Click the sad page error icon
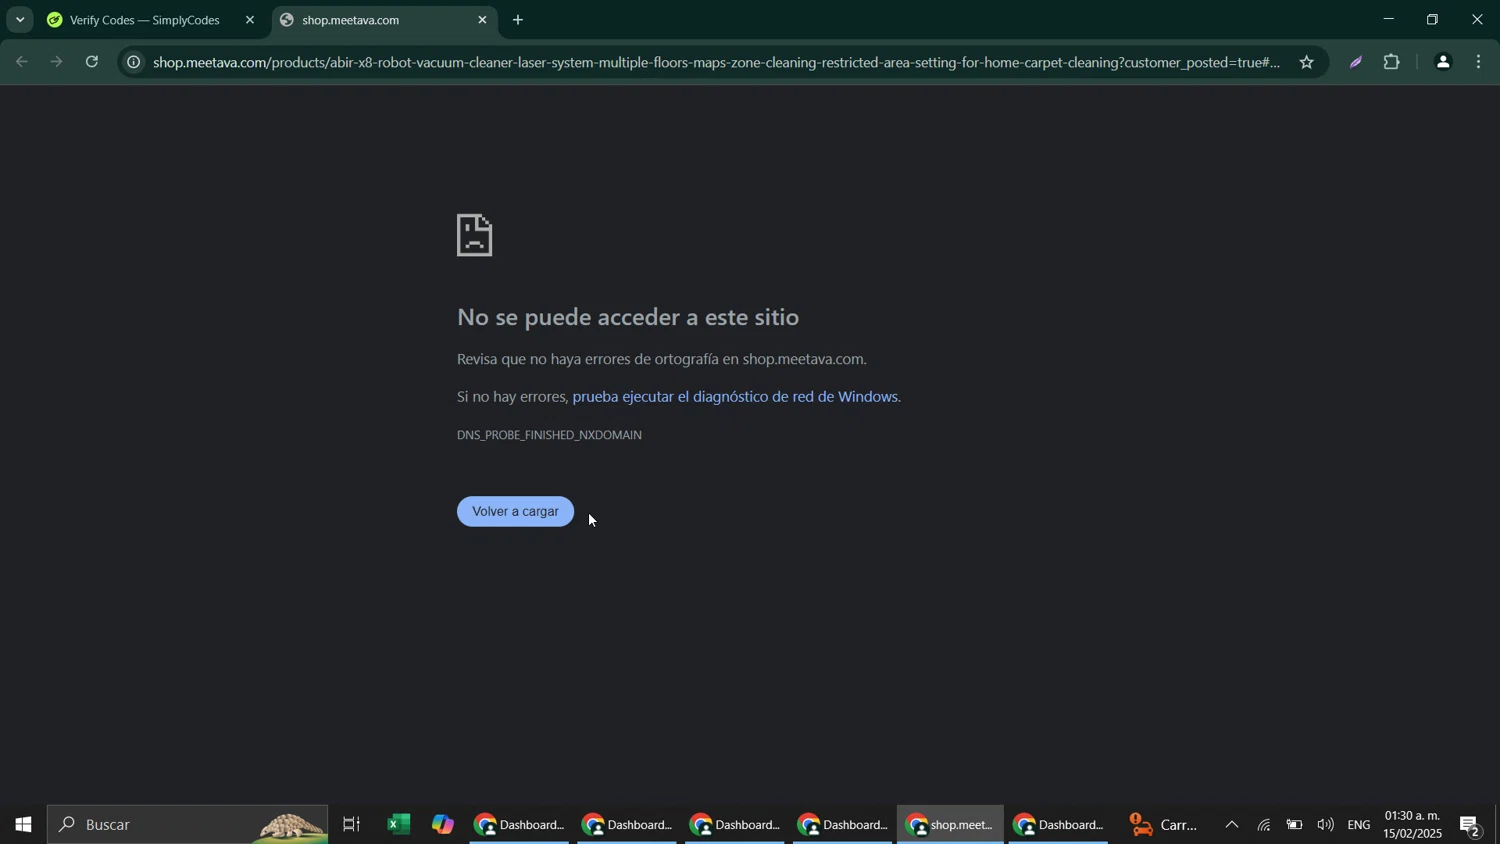 (x=475, y=236)
